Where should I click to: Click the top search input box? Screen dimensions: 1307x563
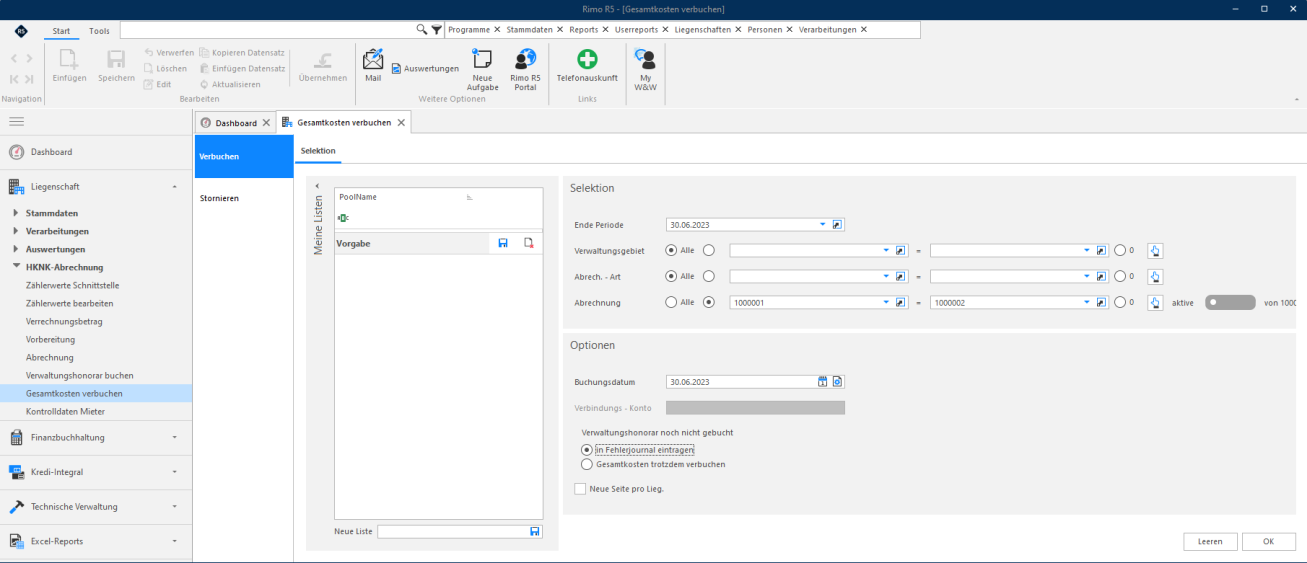point(270,30)
